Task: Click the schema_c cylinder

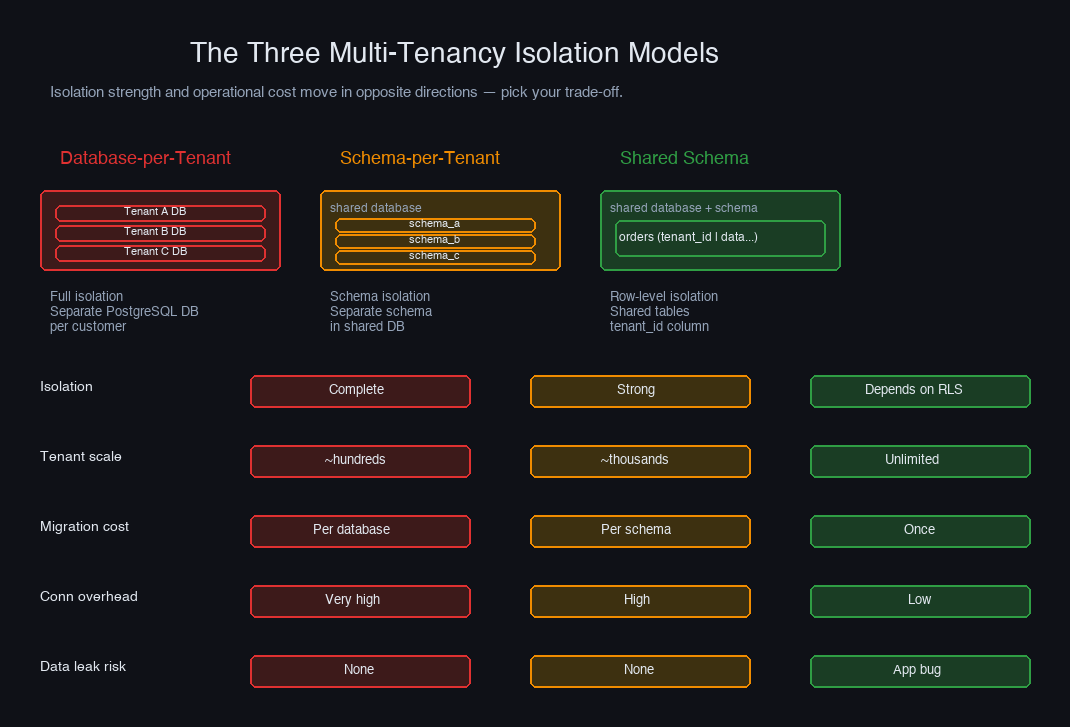Action: tap(434, 256)
